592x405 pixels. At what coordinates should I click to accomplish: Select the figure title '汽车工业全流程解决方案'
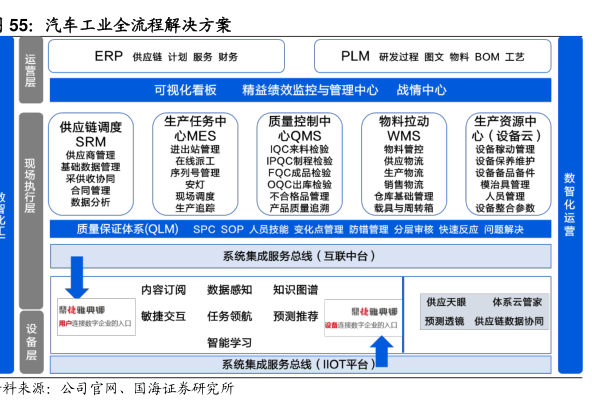coord(138,25)
